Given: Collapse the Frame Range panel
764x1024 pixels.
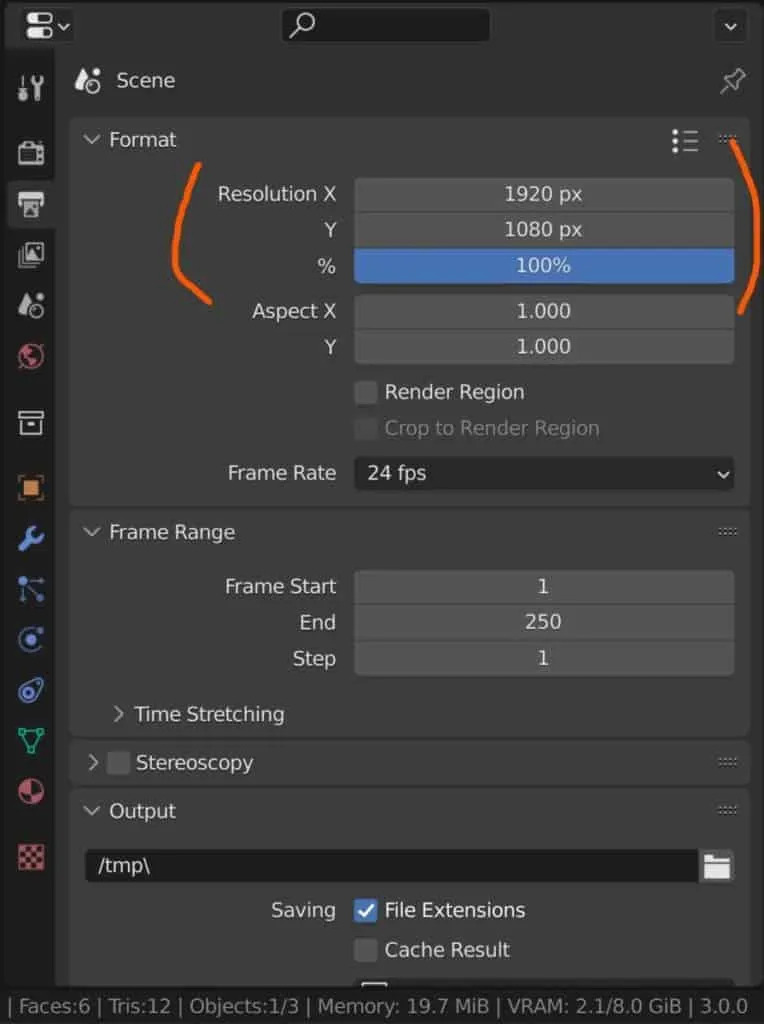Looking at the screenshot, I should 93,532.
